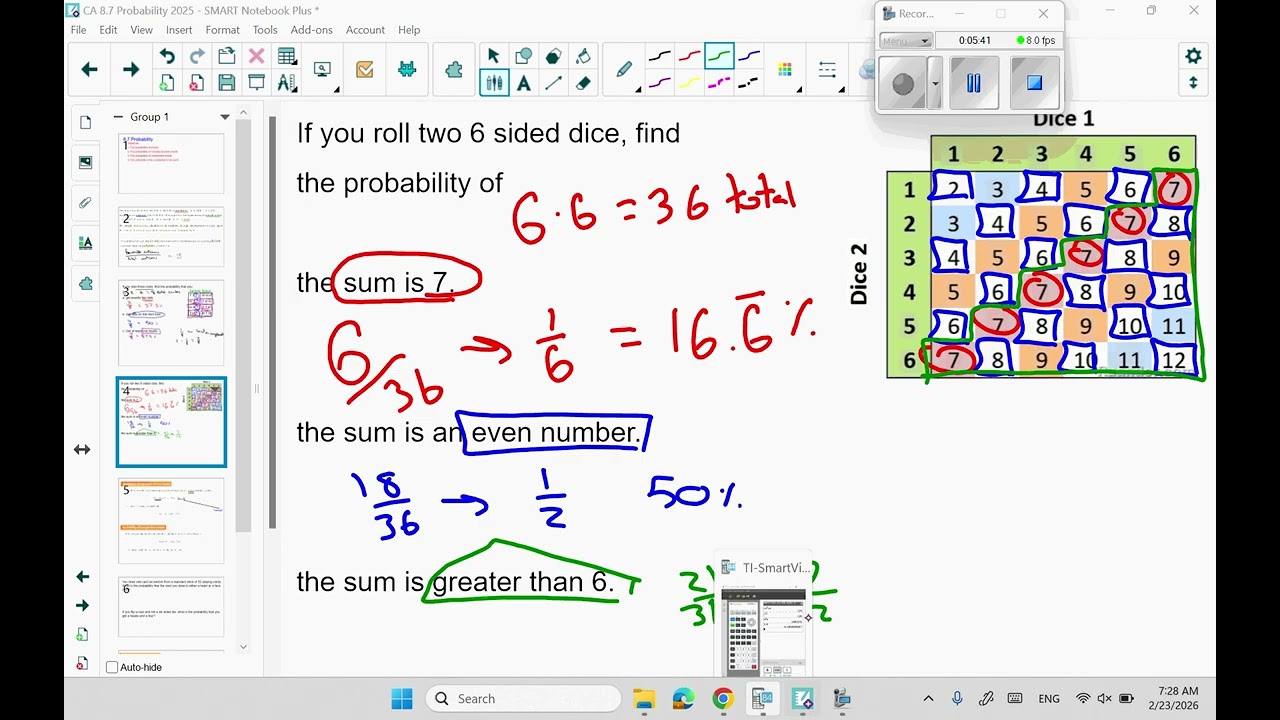
Task: Open the Page Sorter sidebar tab
Action: pos(85,122)
